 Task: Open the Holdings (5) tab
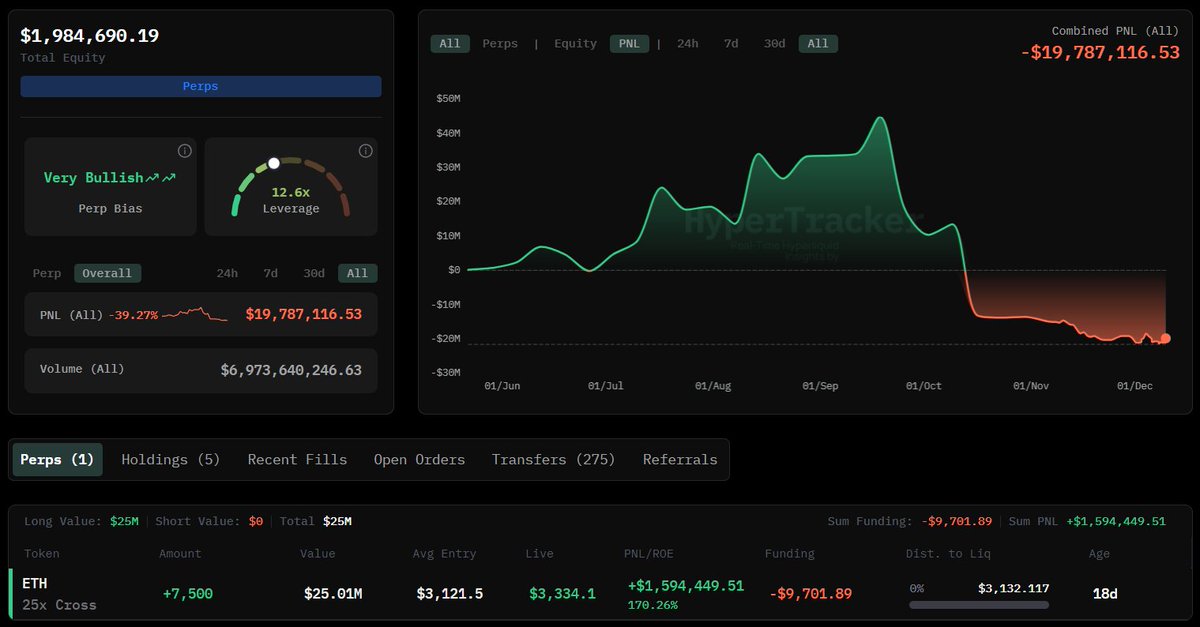pyautogui.click(x=170, y=459)
